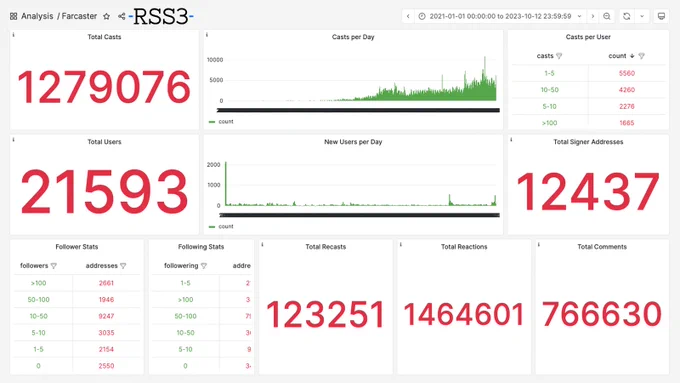
Task: Filter the count column in Casts per User
Action: [641, 56]
